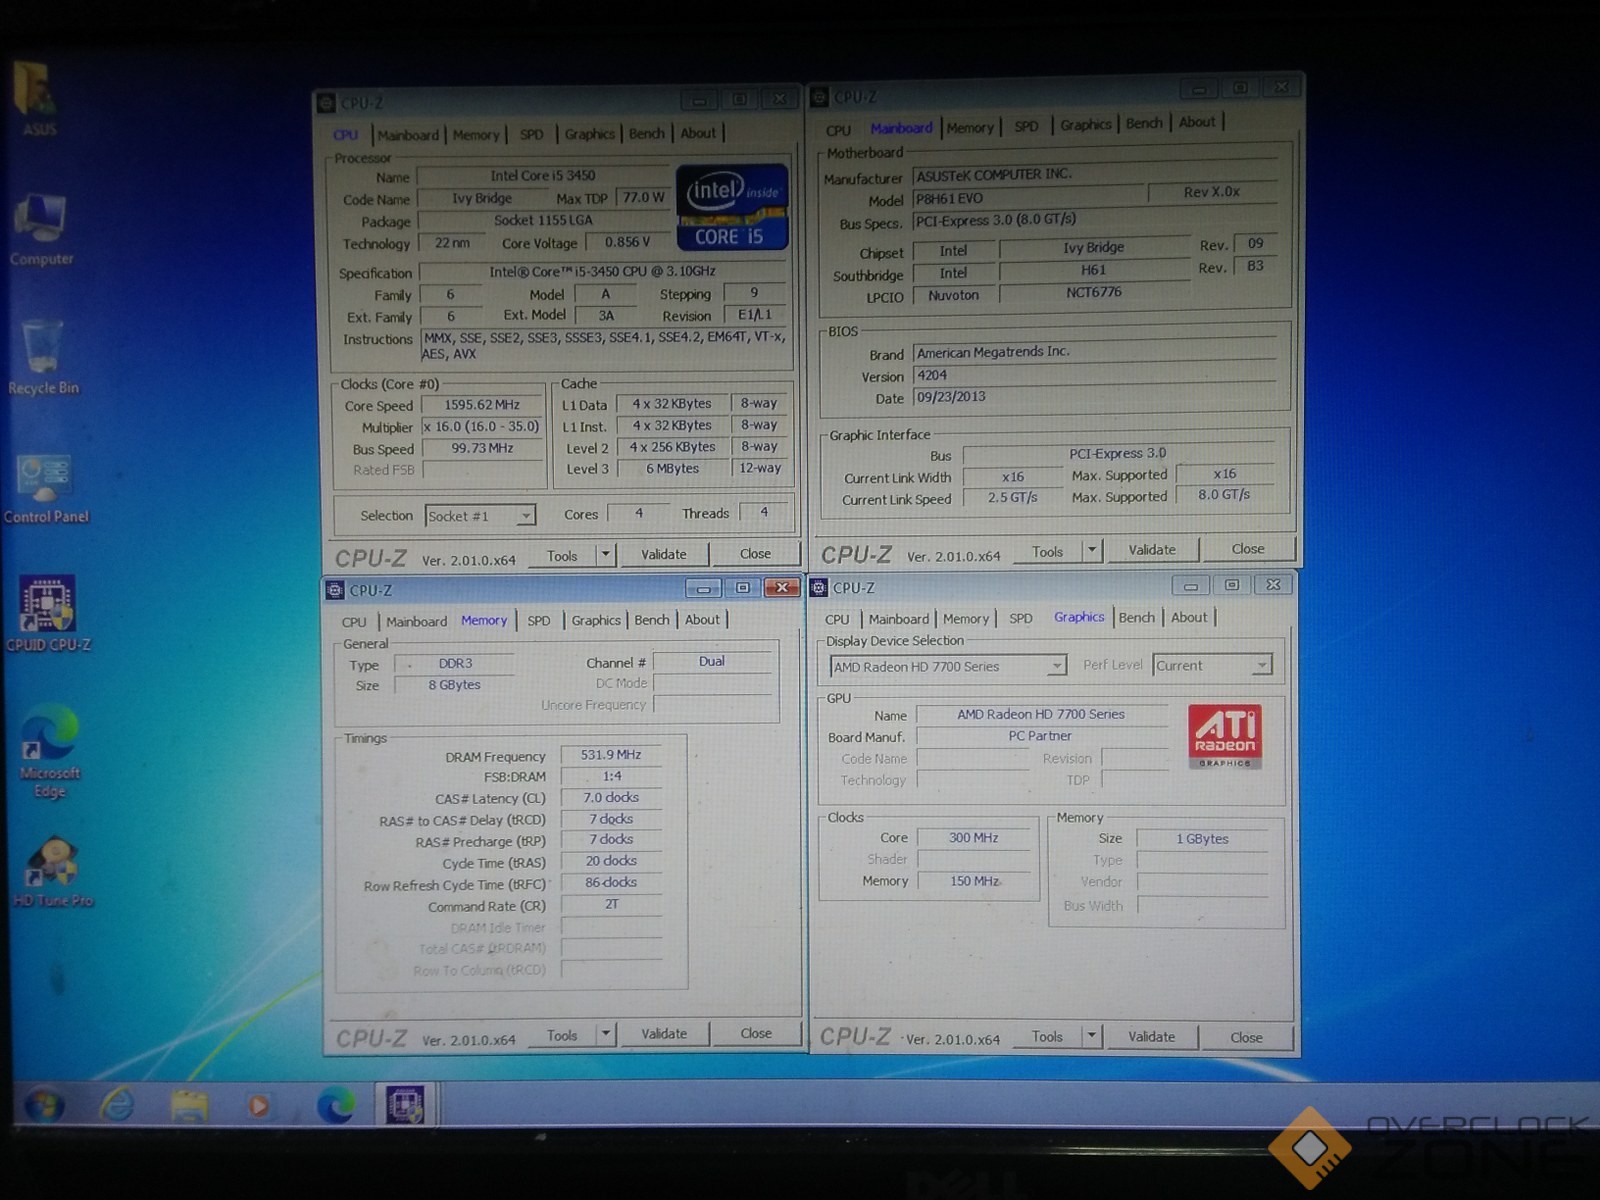Screen dimensions: 1600x1200
Task: Open About tab in Mainboard window
Action: (1197, 122)
